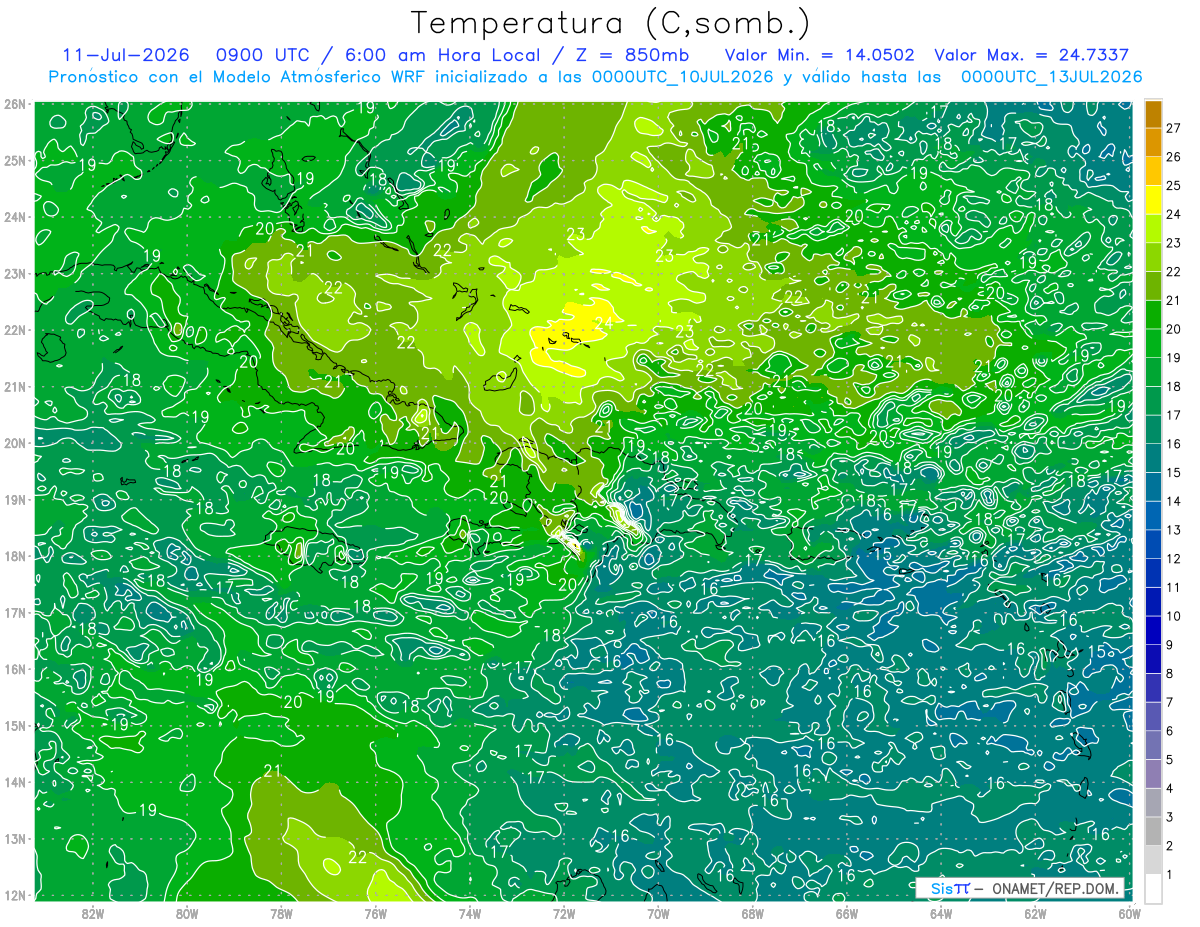Click the title 'Temperatura (C,somb.)'
This screenshot has width=1200, height=927.
pyautogui.click(x=611, y=23)
